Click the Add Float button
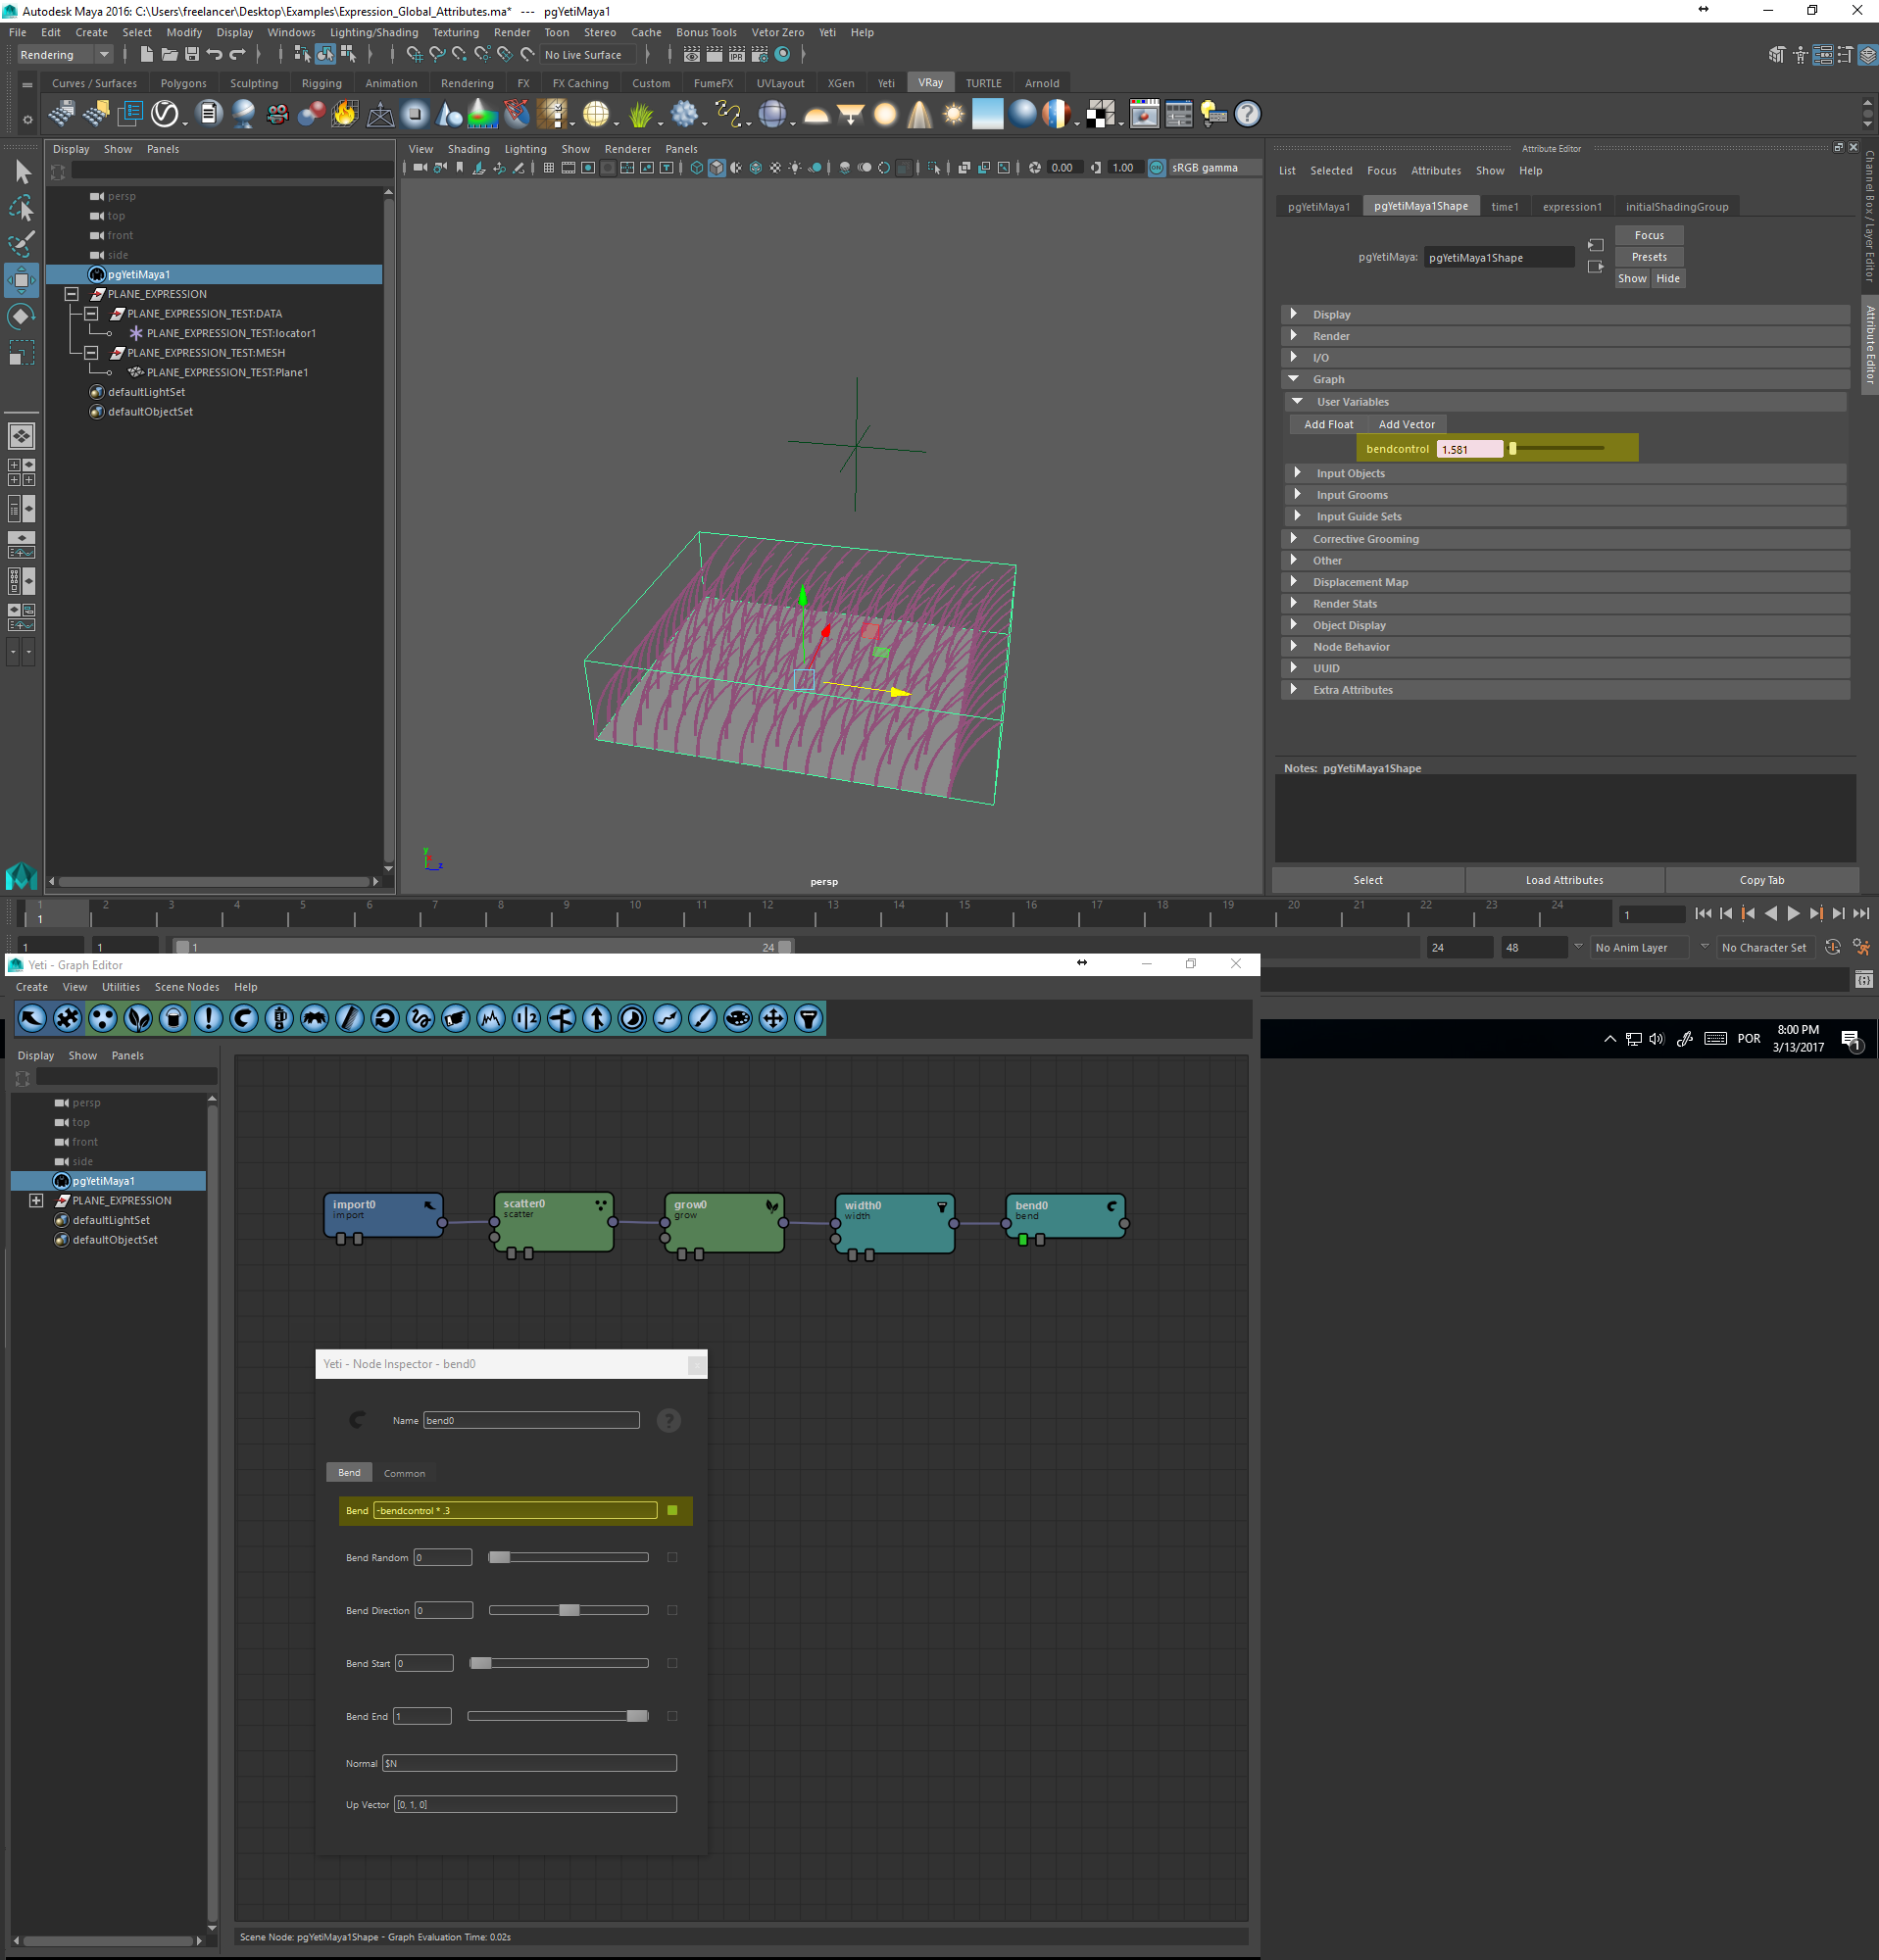 coord(1327,424)
